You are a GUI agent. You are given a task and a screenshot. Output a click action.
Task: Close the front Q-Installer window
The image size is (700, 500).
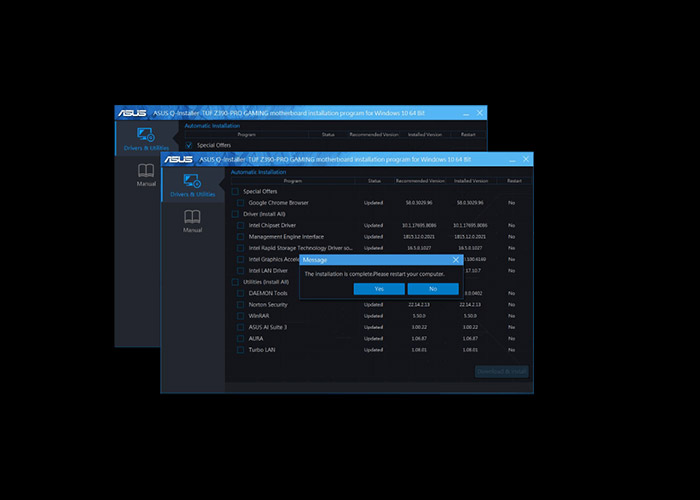tap(526, 159)
